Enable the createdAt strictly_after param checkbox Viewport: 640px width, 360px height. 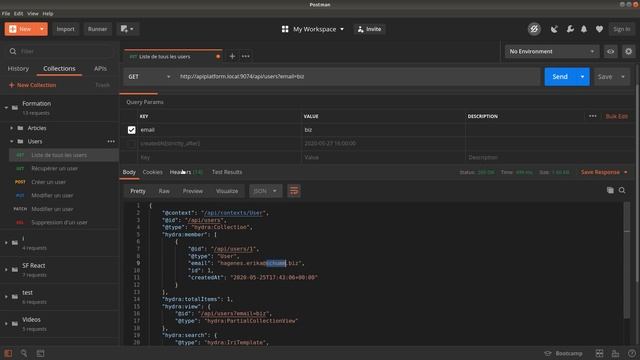[131, 144]
